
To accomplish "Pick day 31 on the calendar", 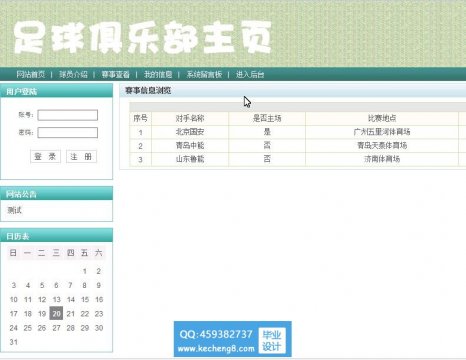I will 14,342.
